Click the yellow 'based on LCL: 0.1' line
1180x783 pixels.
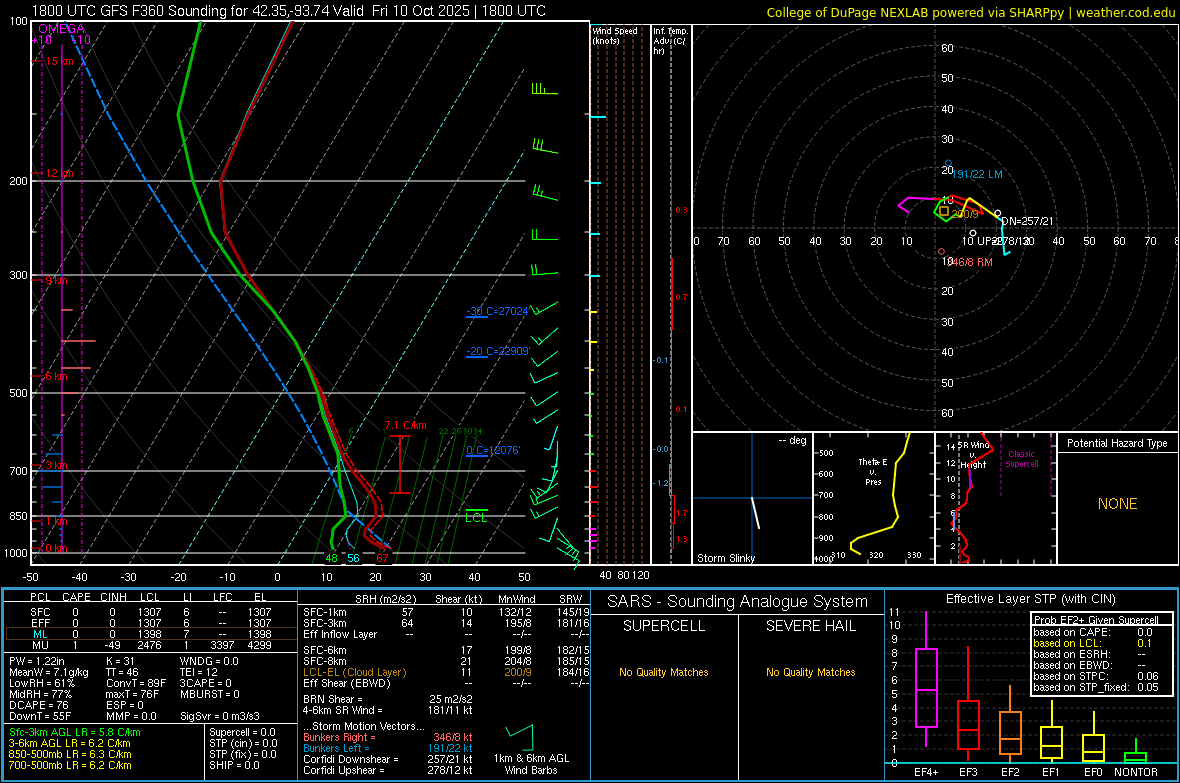[1093, 643]
